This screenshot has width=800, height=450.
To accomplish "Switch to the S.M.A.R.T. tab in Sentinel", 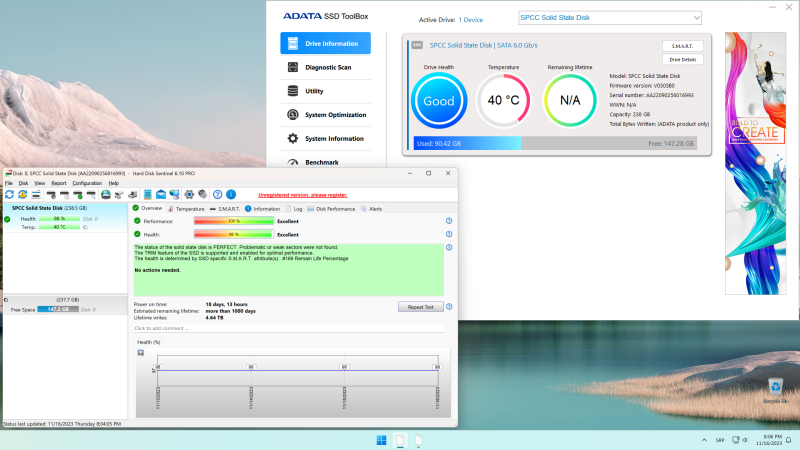I will [225, 209].
